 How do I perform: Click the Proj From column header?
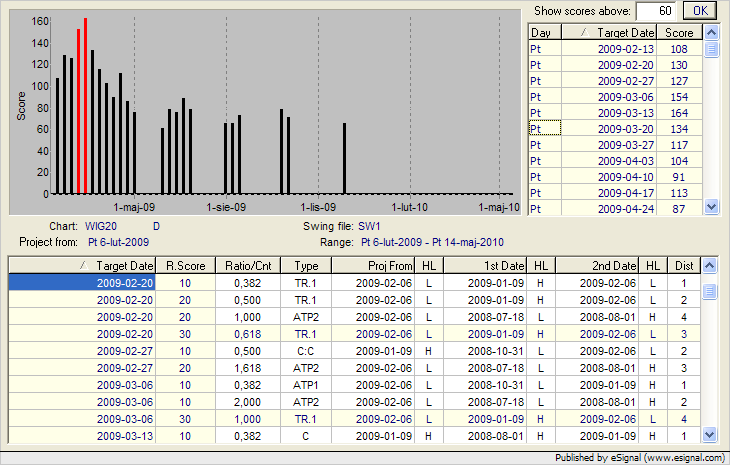(376, 265)
